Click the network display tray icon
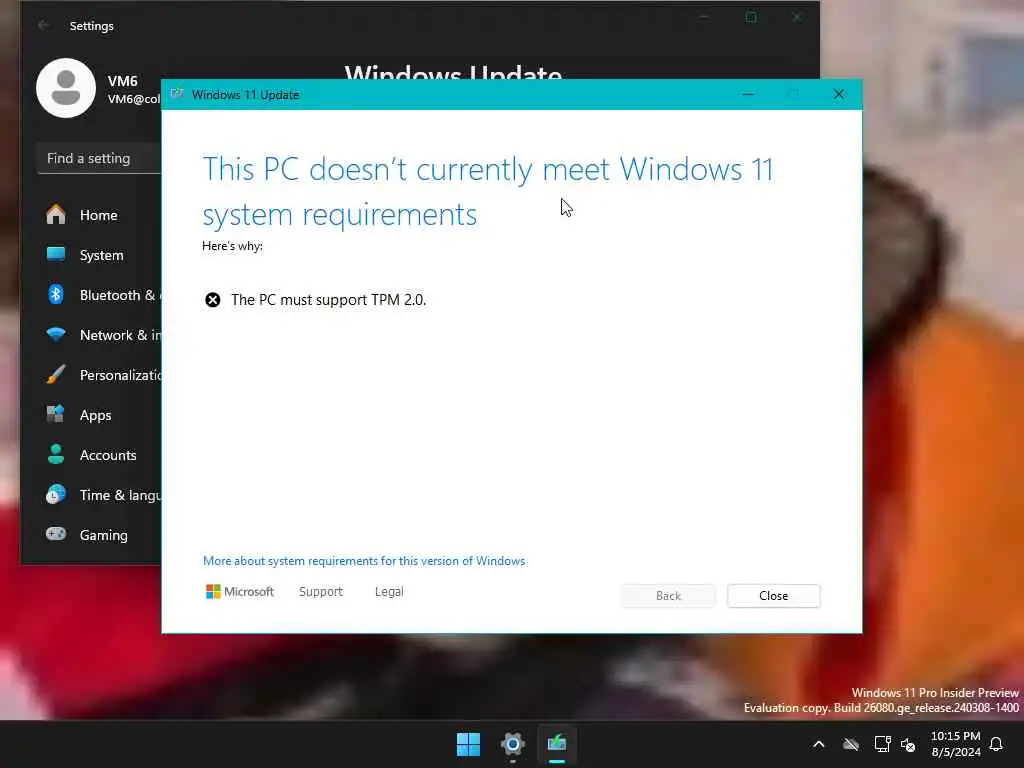The width and height of the screenshot is (1024, 768). click(x=882, y=744)
